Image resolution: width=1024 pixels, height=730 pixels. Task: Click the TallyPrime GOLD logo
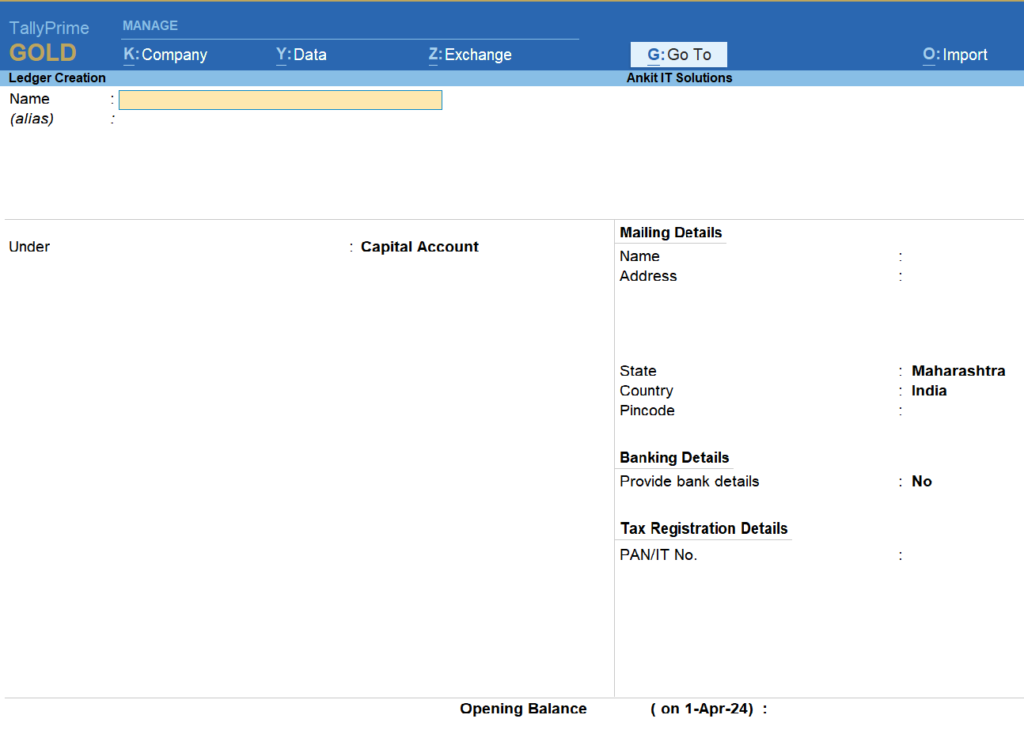47,40
